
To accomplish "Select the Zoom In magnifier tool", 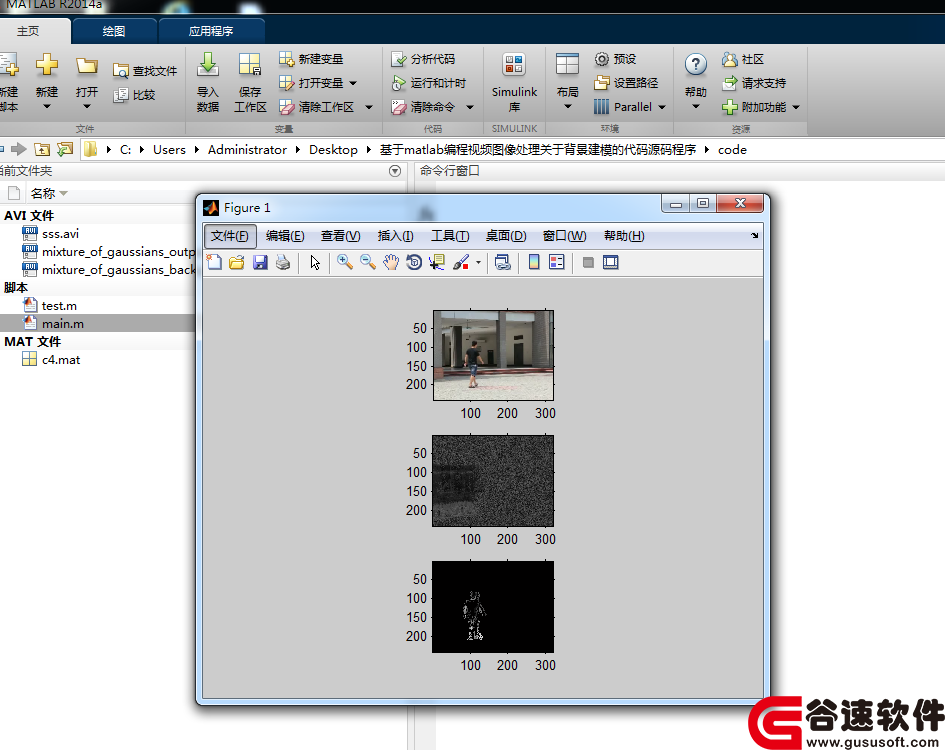I will (x=345, y=262).
